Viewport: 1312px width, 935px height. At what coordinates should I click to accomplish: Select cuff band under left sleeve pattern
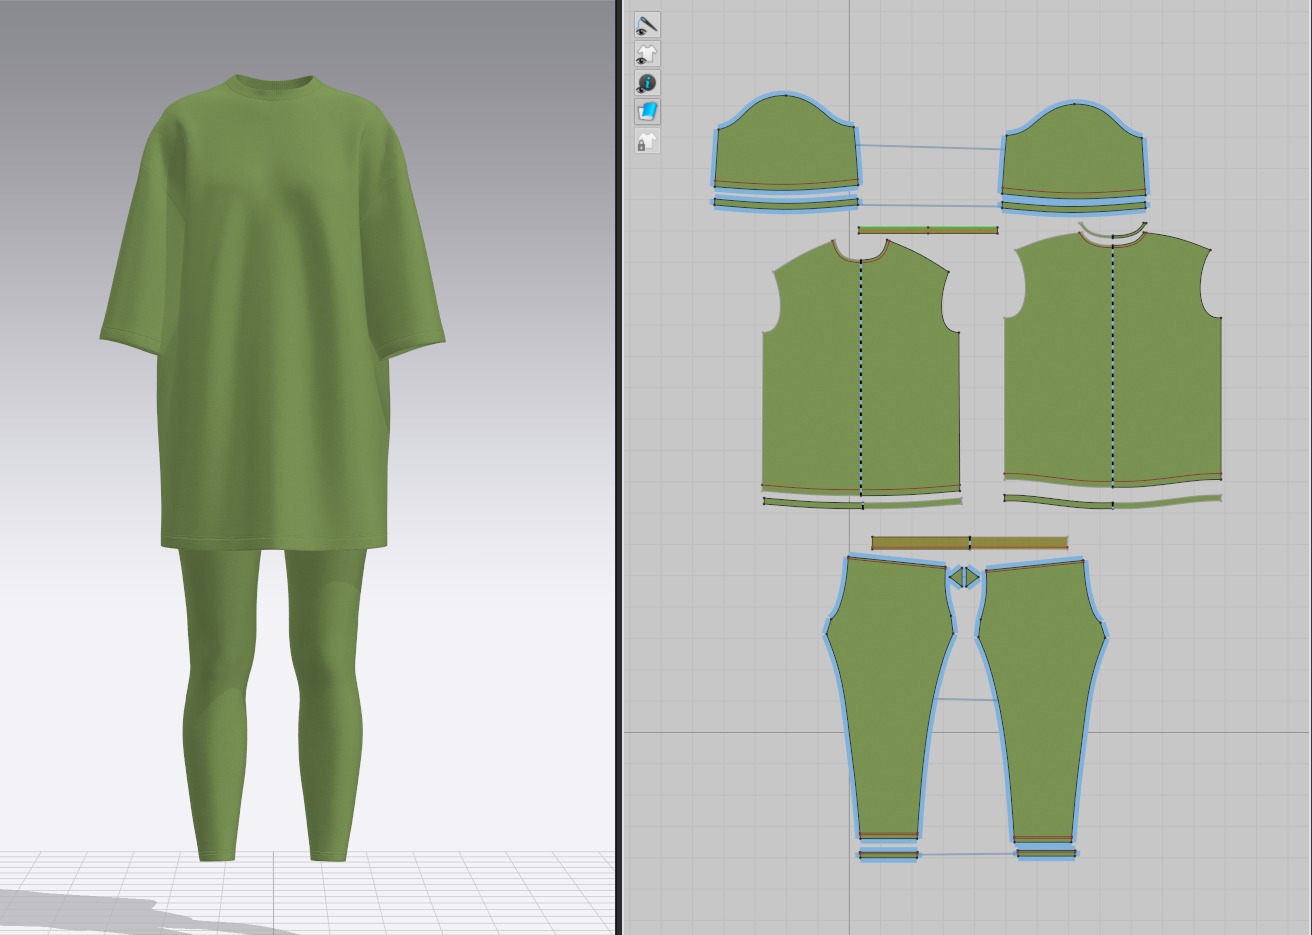point(786,203)
